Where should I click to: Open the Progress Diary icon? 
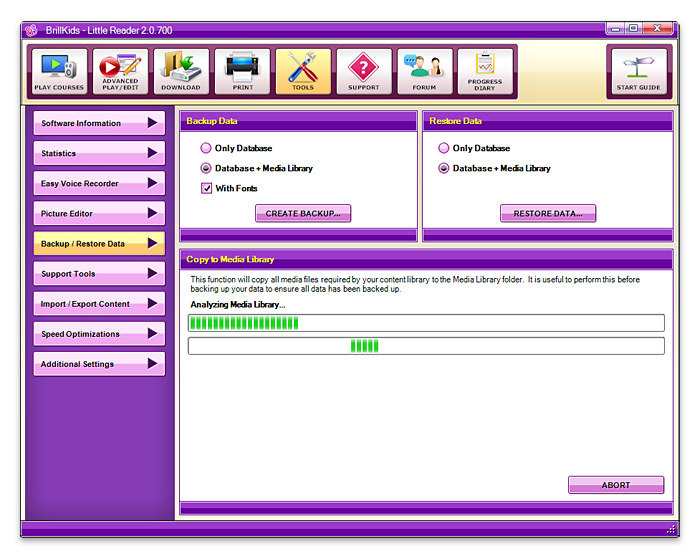point(485,71)
